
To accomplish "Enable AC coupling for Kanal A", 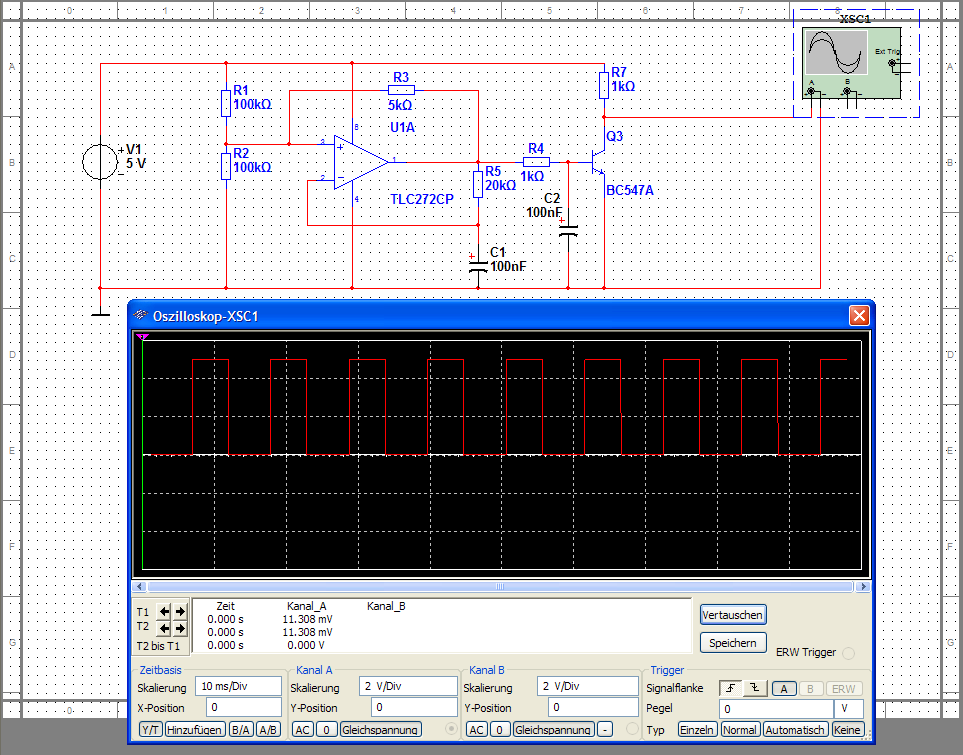I will point(302,730).
